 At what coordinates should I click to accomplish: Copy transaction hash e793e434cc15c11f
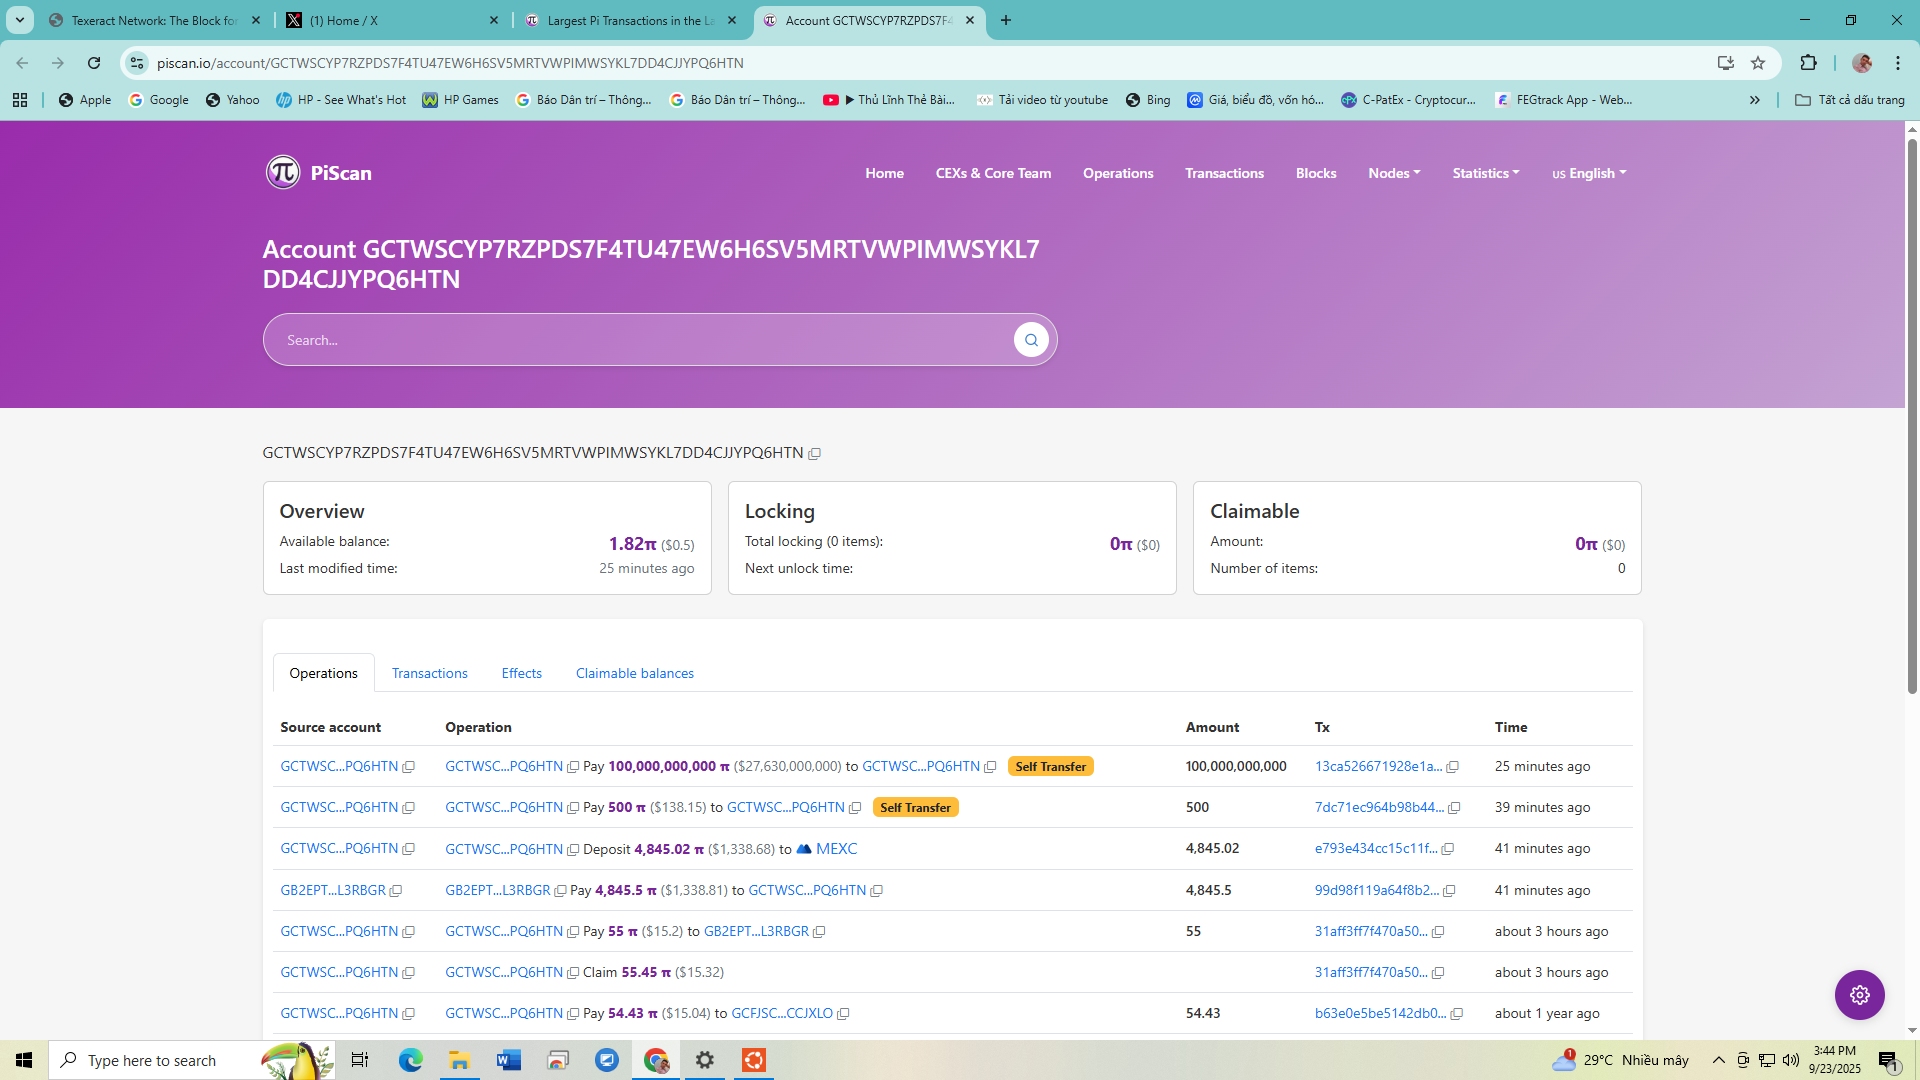1448,849
